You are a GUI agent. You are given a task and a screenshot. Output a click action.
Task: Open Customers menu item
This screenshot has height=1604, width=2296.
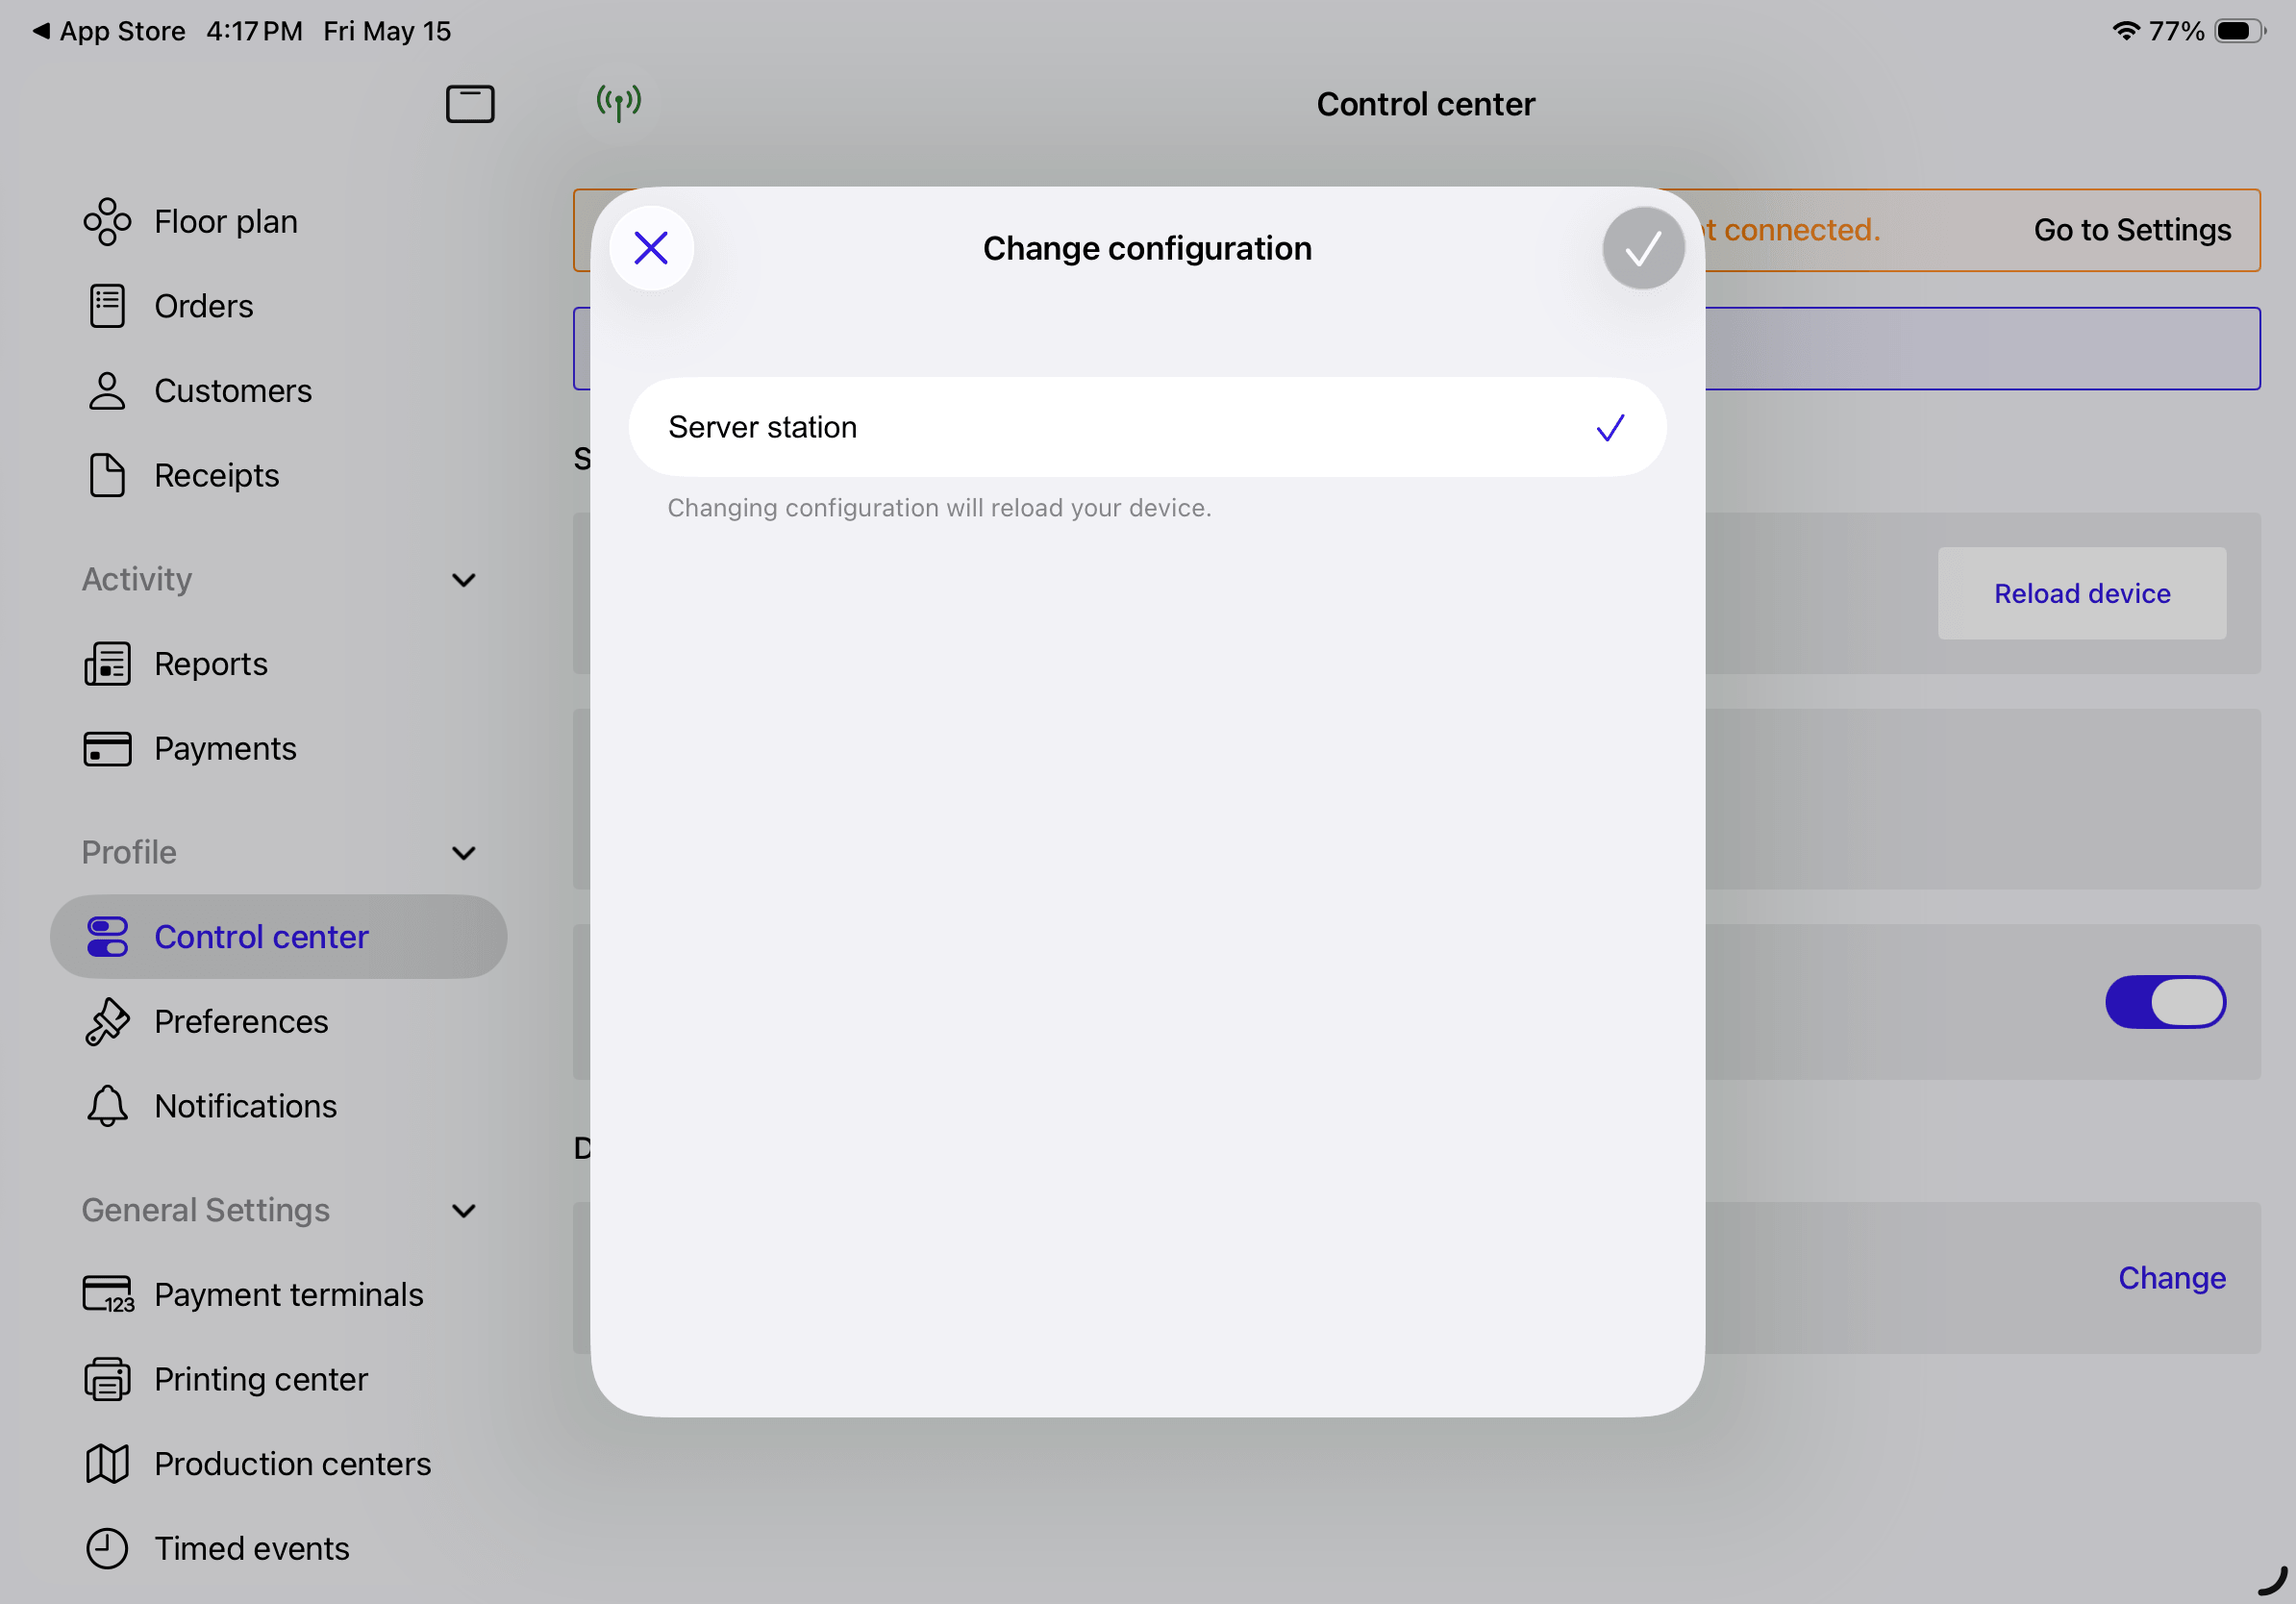[279, 391]
